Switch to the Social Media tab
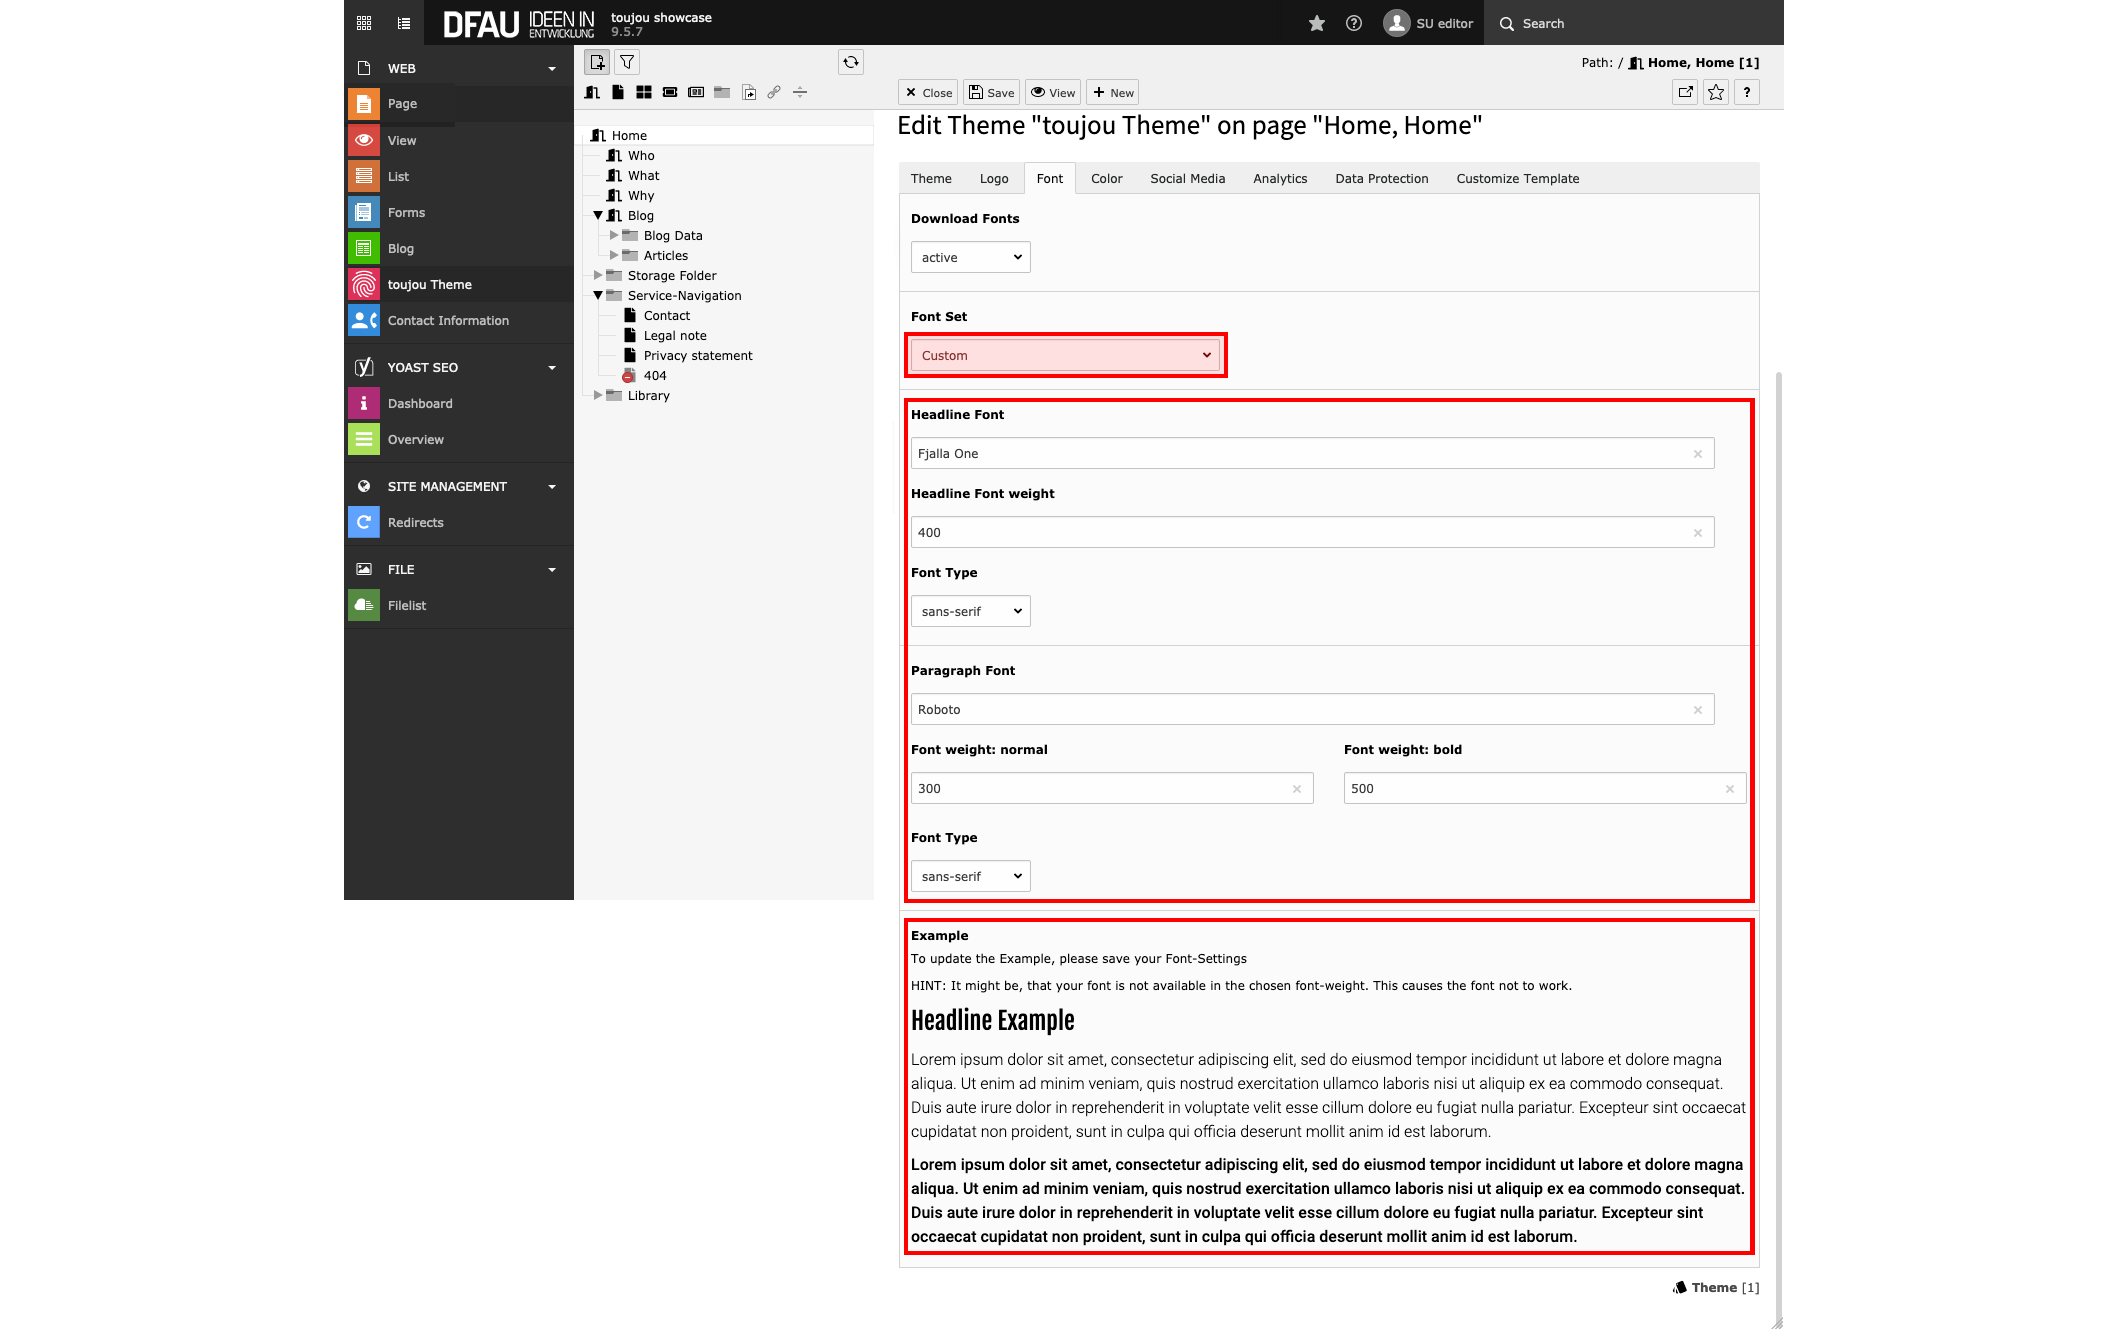 click(1187, 178)
